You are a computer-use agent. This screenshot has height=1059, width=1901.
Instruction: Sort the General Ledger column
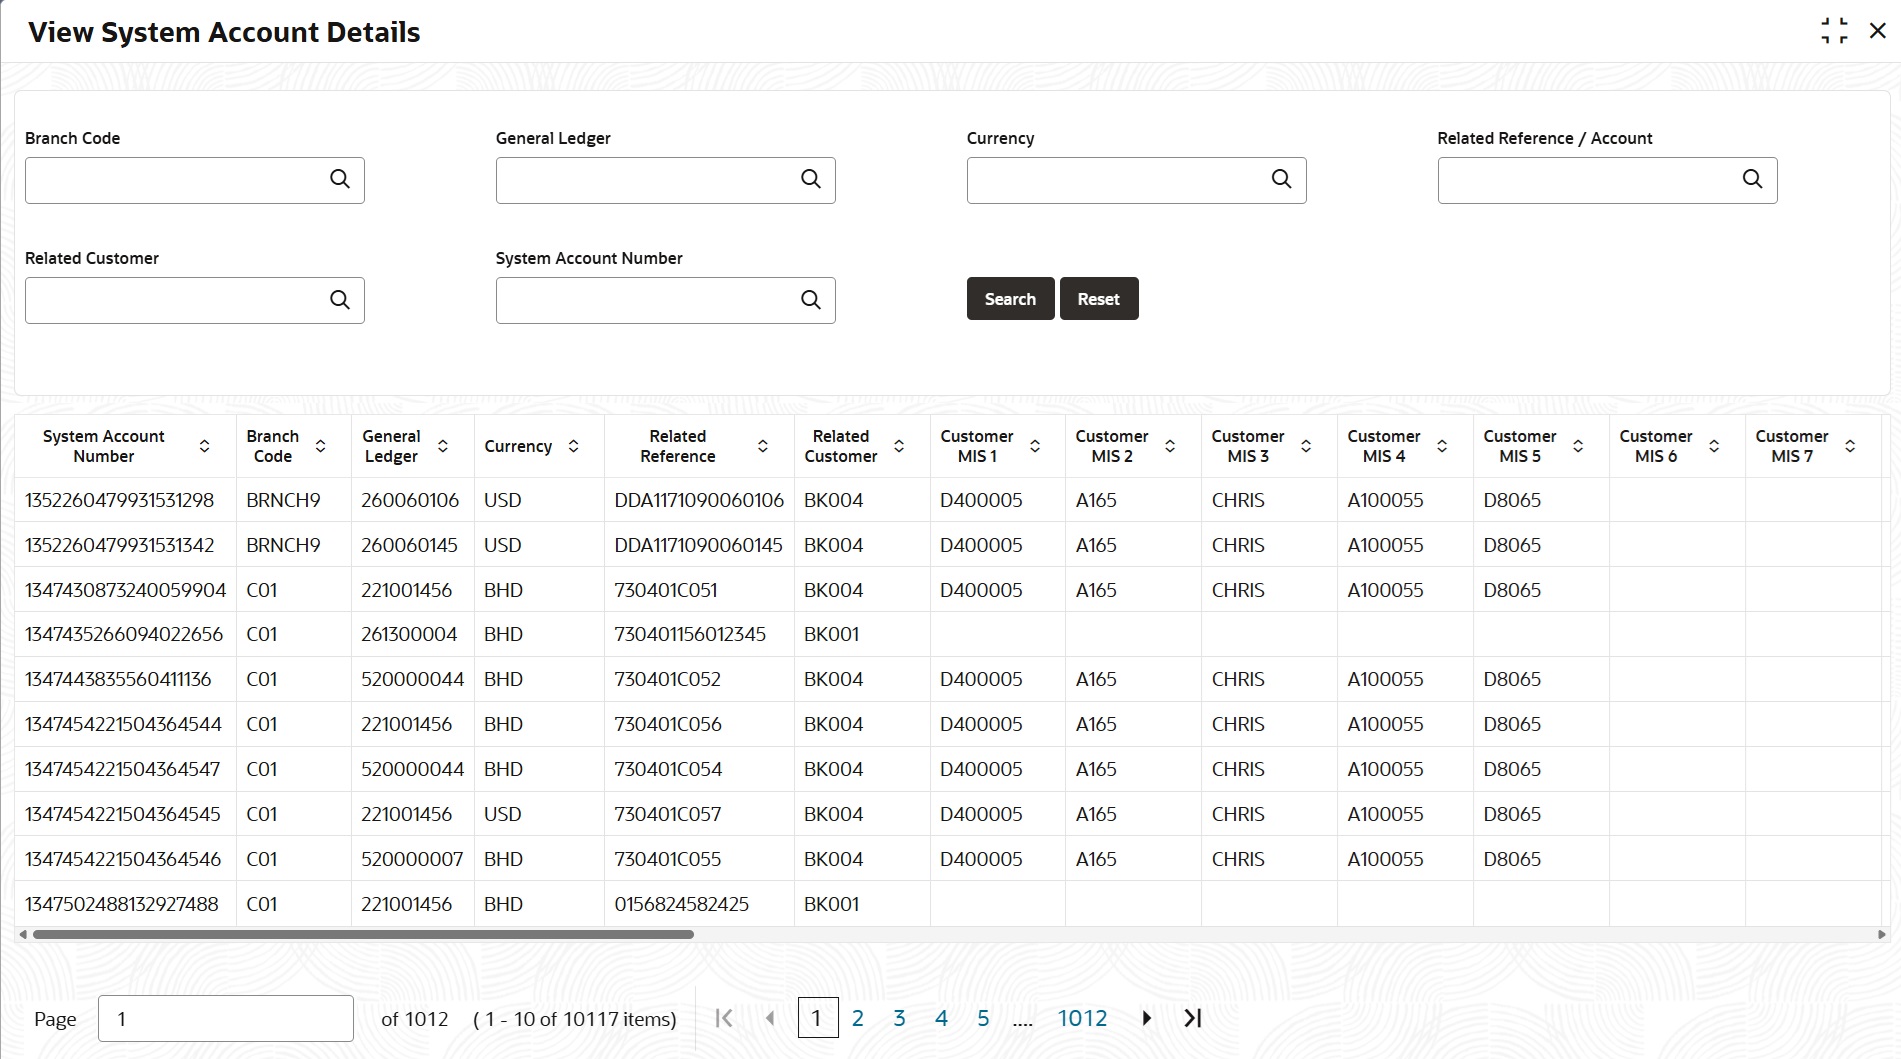(443, 446)
